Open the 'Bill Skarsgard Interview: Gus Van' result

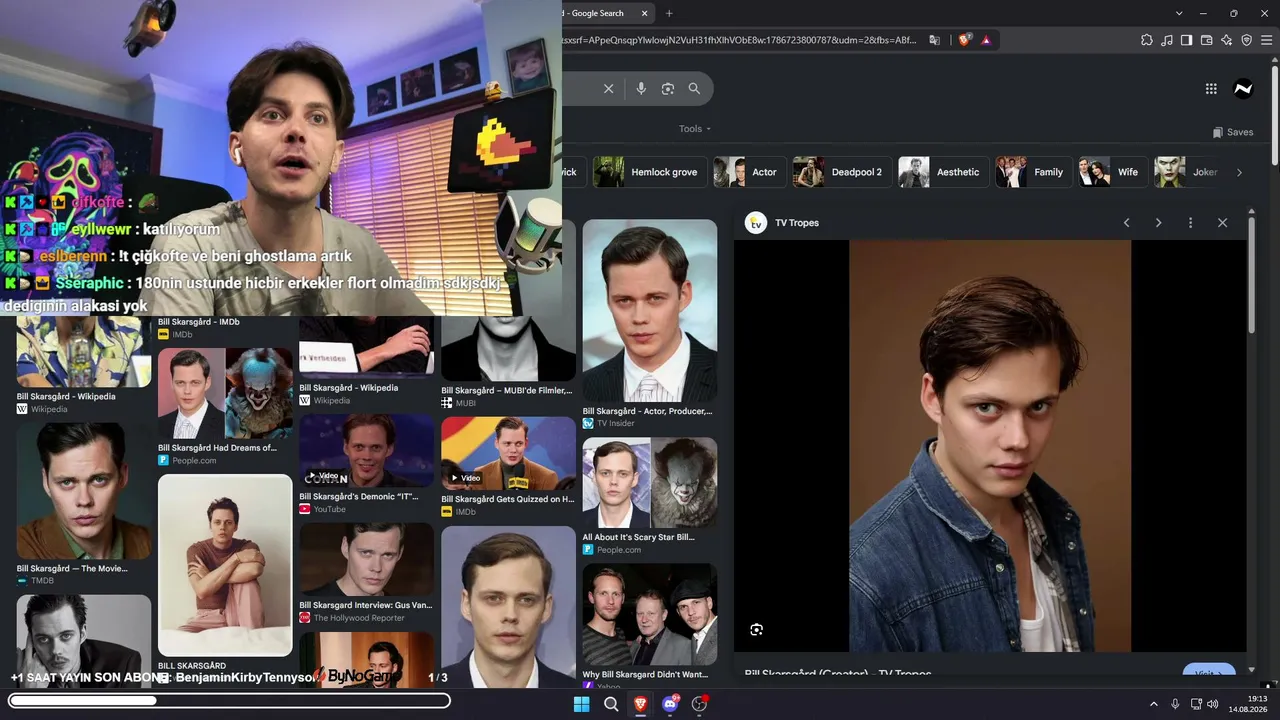[x=367, y=559]
